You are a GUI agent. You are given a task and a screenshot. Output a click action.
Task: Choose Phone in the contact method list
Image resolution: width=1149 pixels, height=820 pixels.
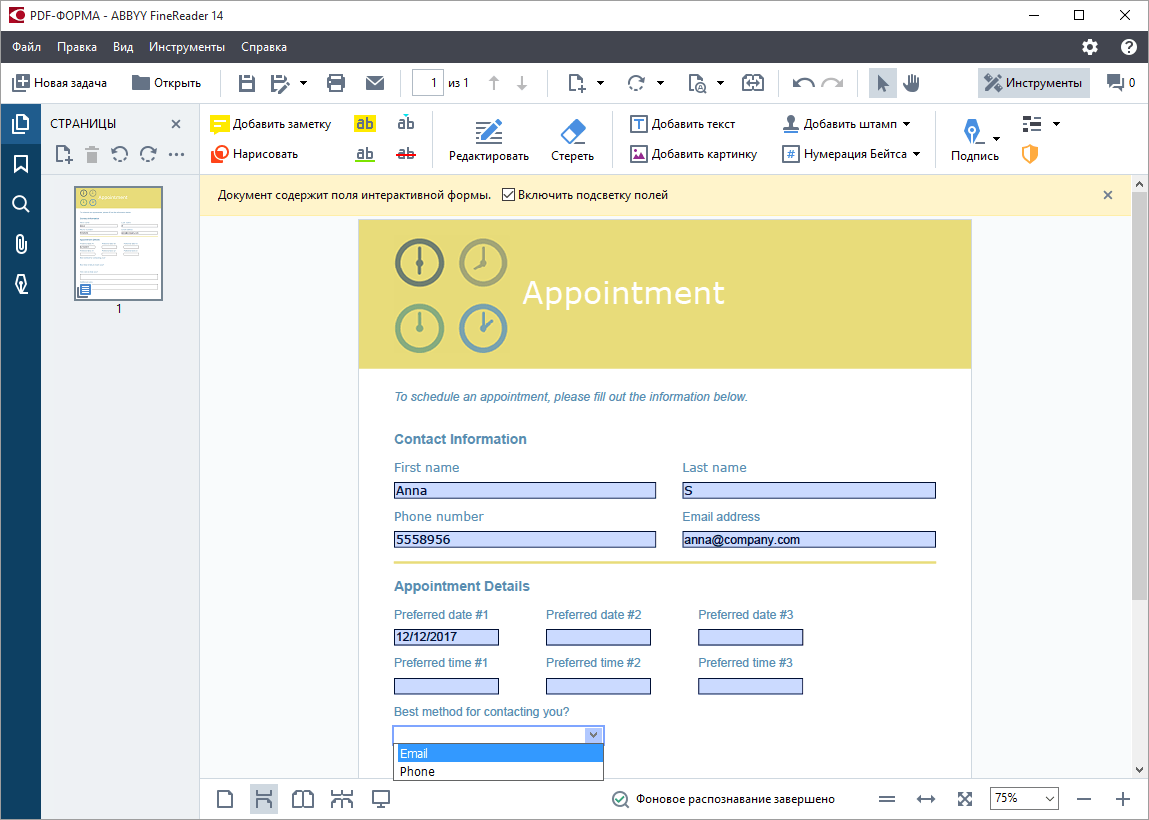pyautogui.click(x=498, y=772)
